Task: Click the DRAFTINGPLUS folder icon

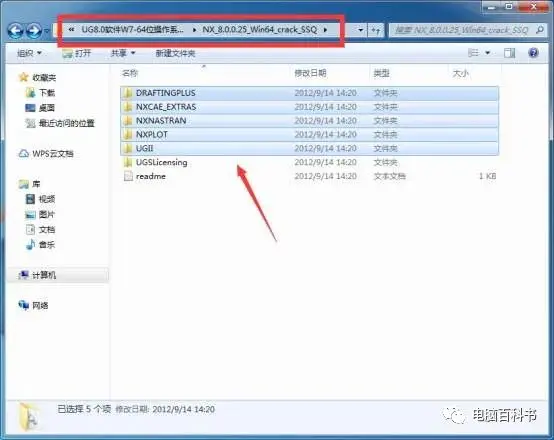Action: pos(128,93)
